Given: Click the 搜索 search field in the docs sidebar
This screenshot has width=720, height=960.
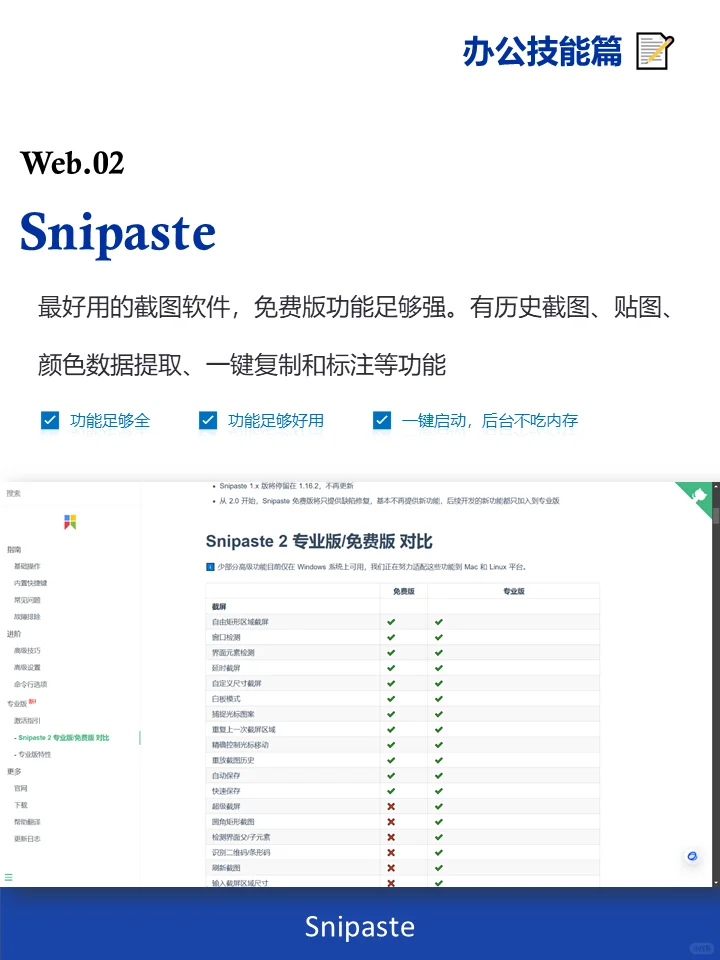Looking at the screenshot, I should [x=70, y=493].
